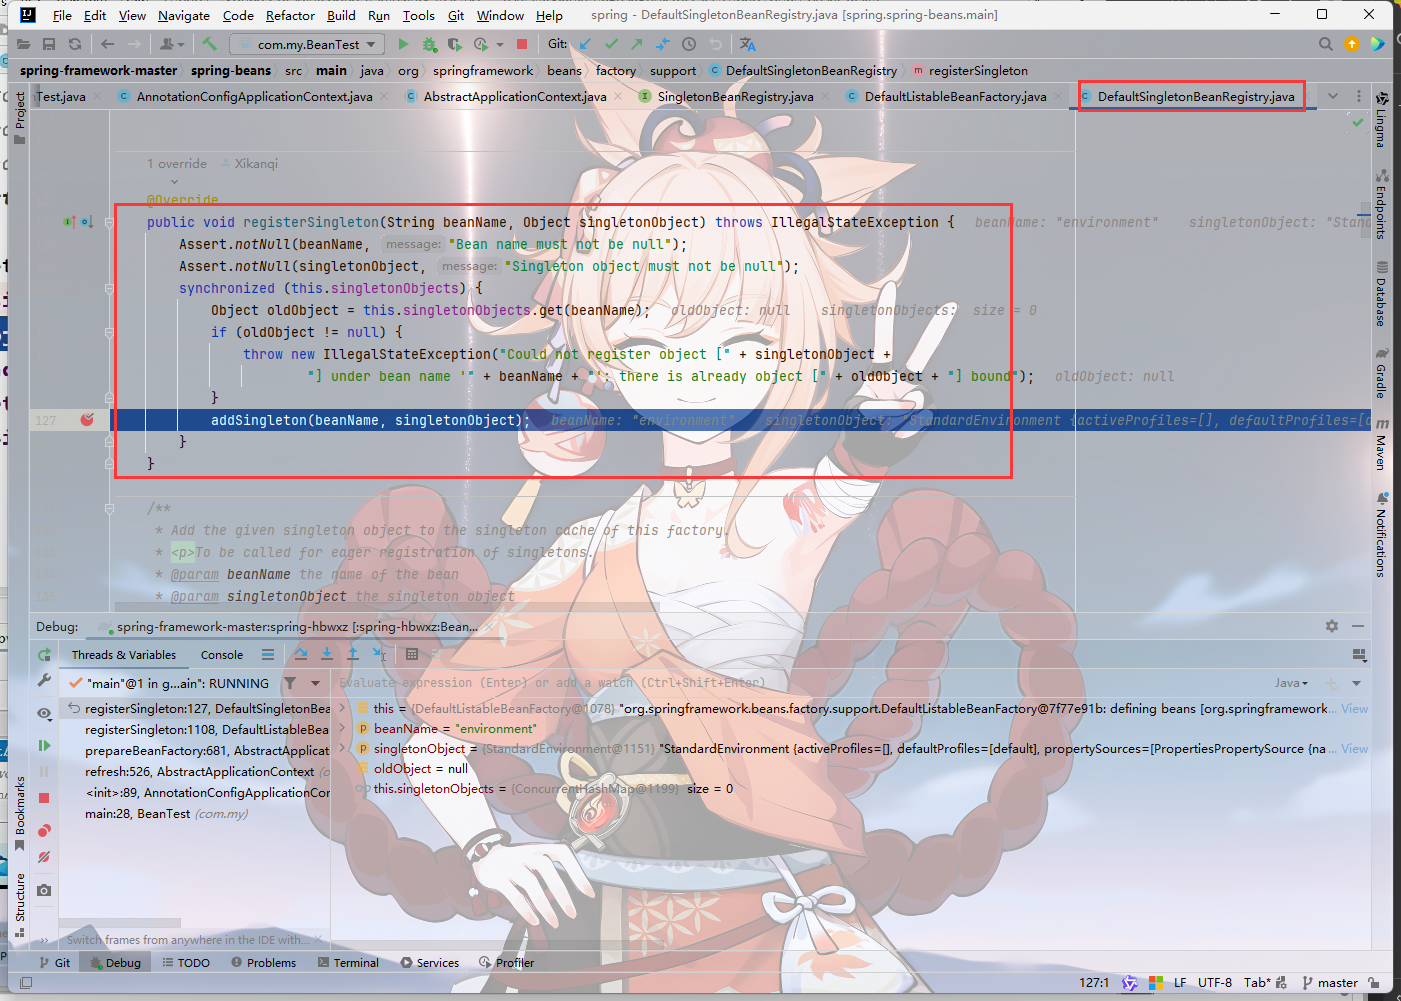Open com.my.BeanTest run configuration dropdown
Screen dimensions: 1401x1001
(x=307, y=44)
